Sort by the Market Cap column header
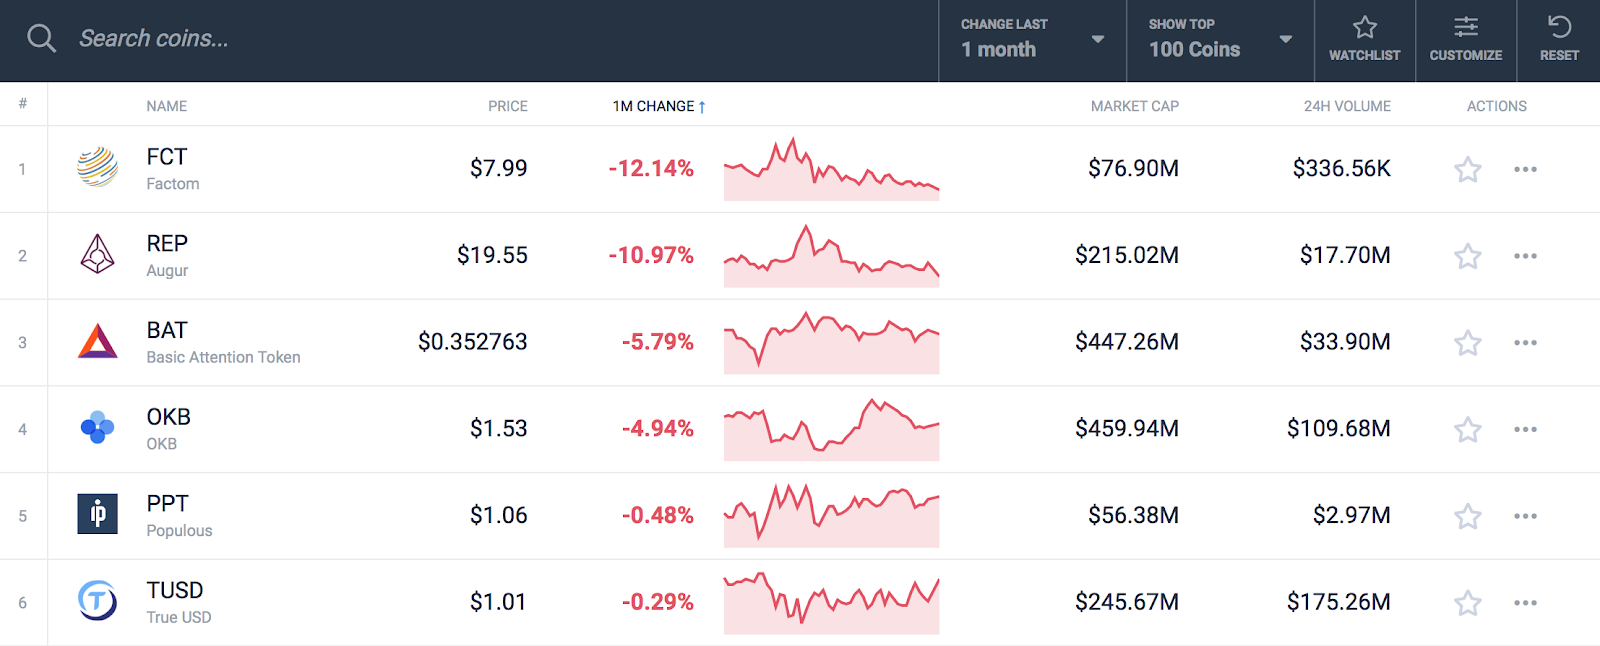Image resolution: width=1600 pixels, height=646 pixels. tap(1134, 106)
